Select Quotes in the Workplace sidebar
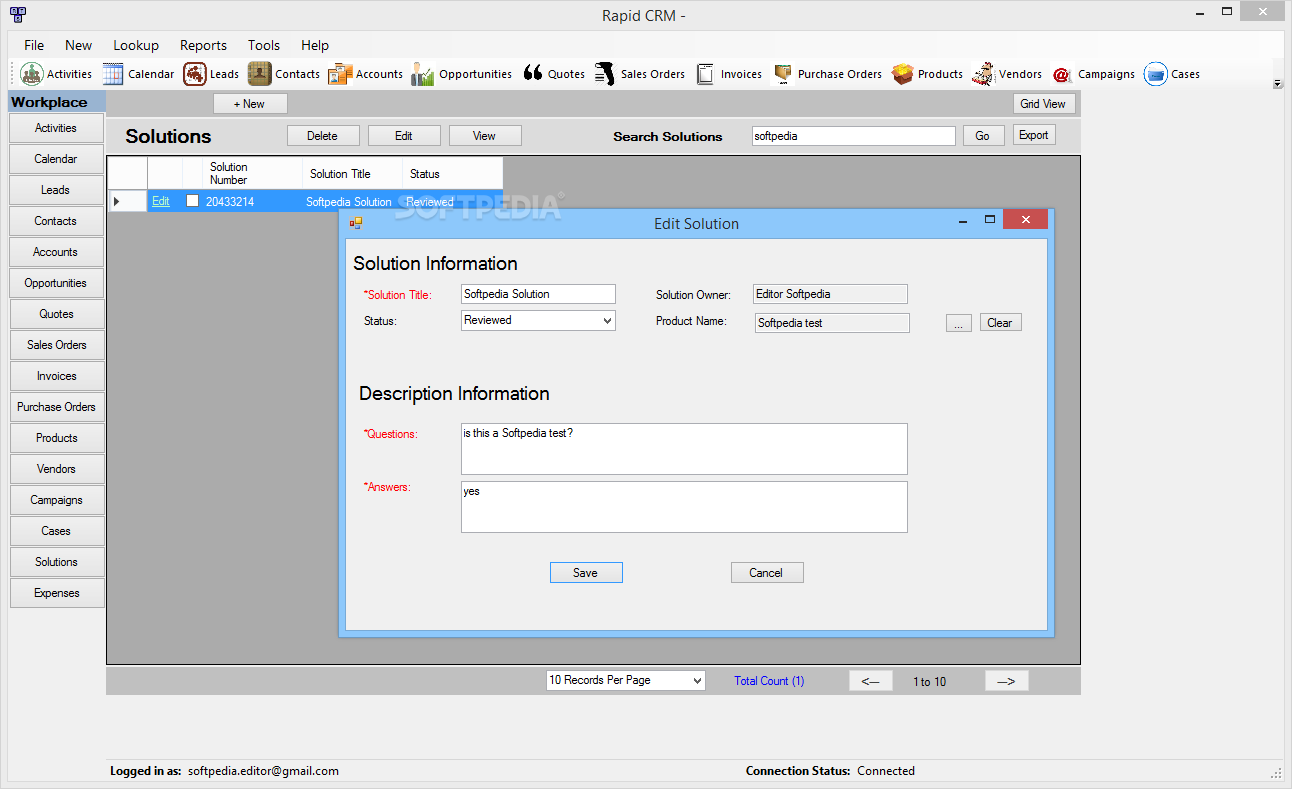The height and width of the screenshot is (789, 1292). pos(56,314)
